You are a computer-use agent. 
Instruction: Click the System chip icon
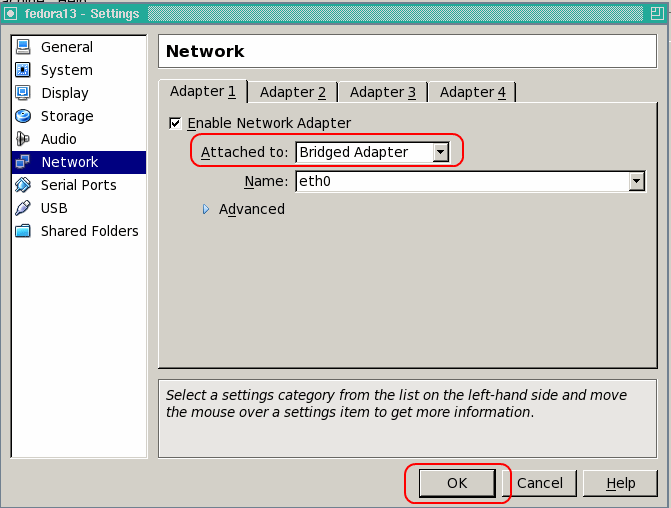(22, 70)
